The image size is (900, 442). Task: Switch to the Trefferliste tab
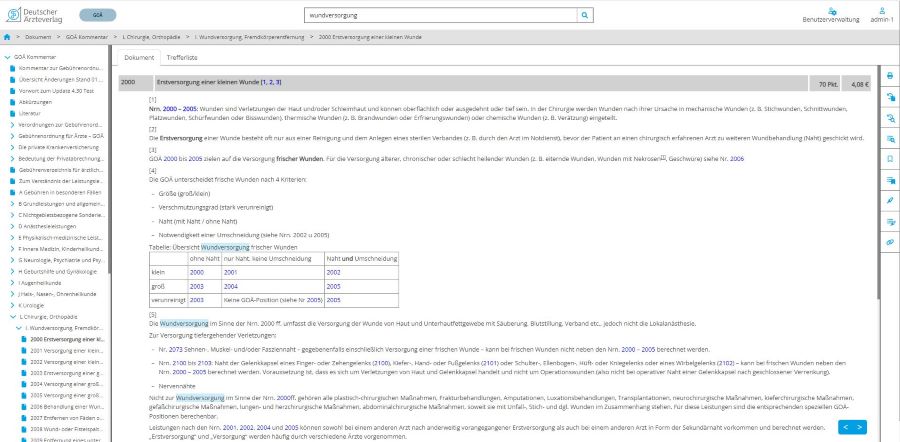tap(181, 57)
